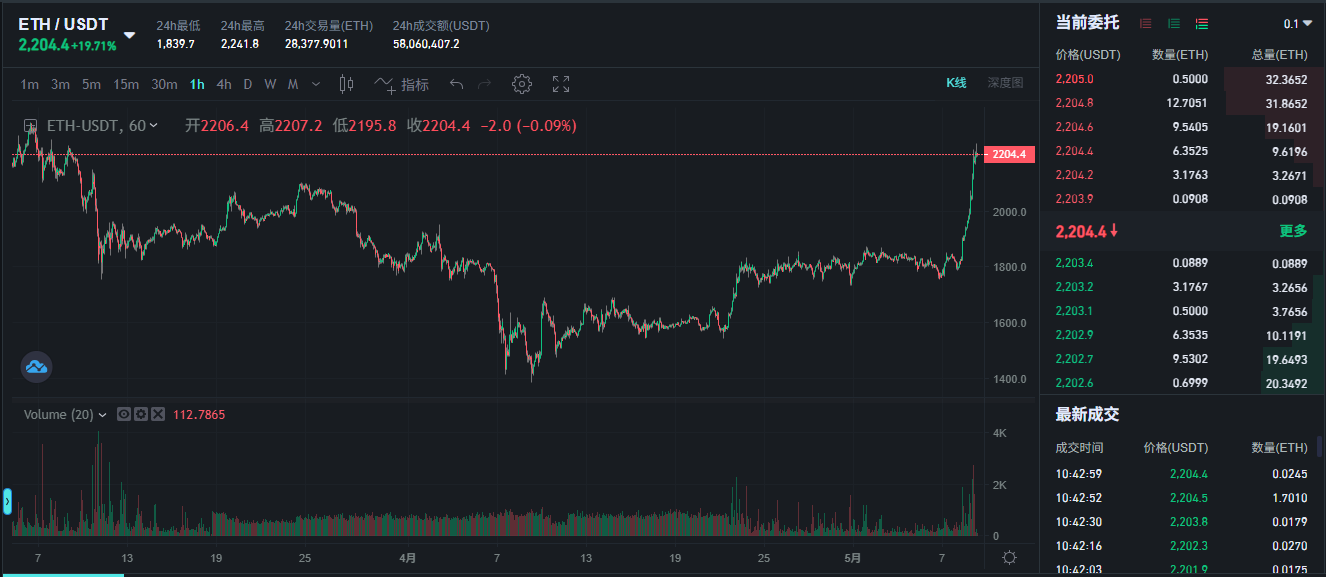Switch to 深度图 depth chart tab
Screen dimensions: 1326x577
(x=1005, y=83)
